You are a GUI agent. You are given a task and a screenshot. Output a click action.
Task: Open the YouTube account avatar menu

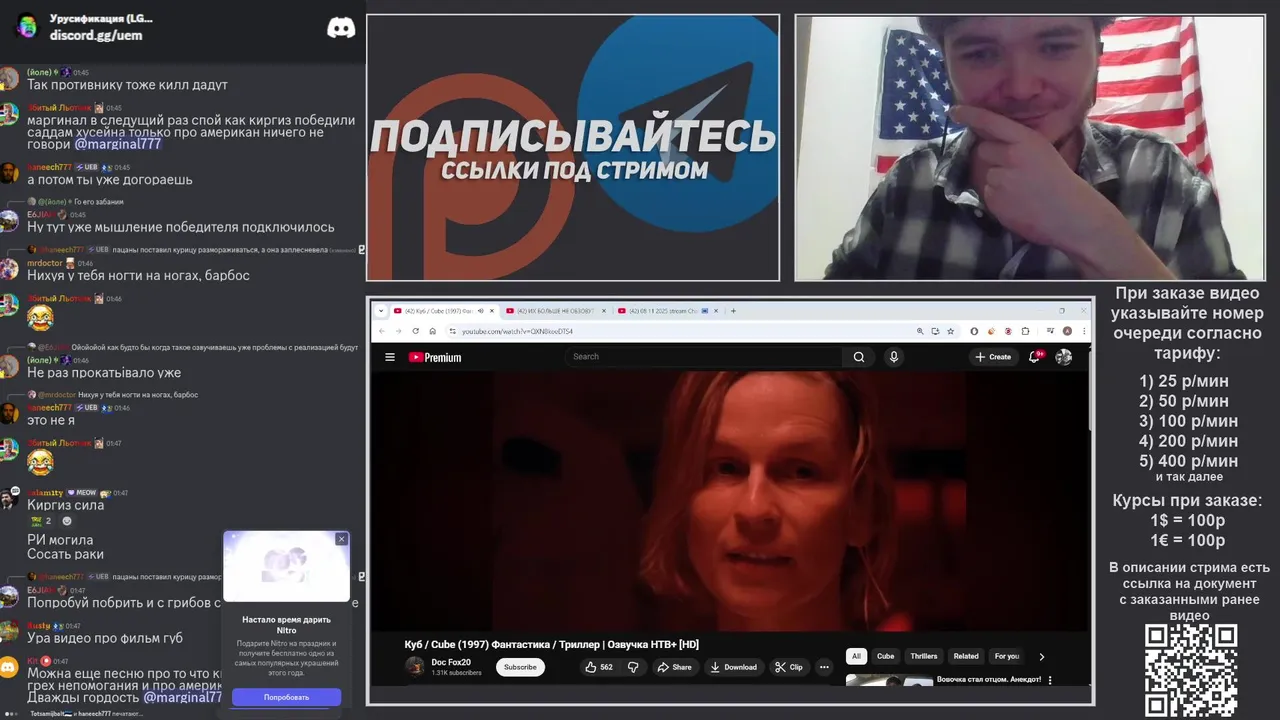(x=1064, y=357)
